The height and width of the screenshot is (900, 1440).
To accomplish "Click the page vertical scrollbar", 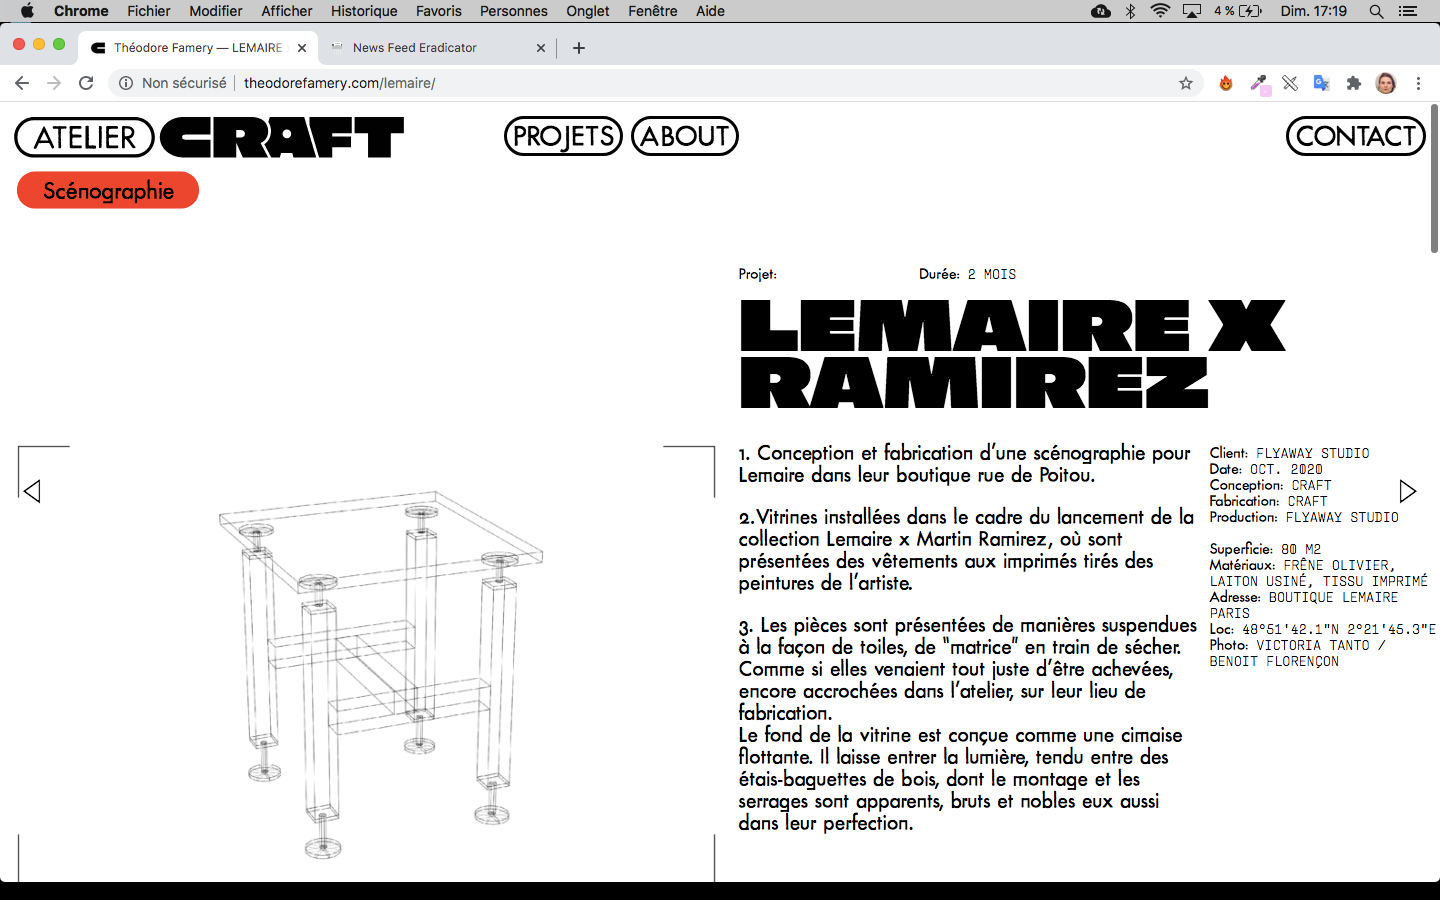I will 1434,180.
